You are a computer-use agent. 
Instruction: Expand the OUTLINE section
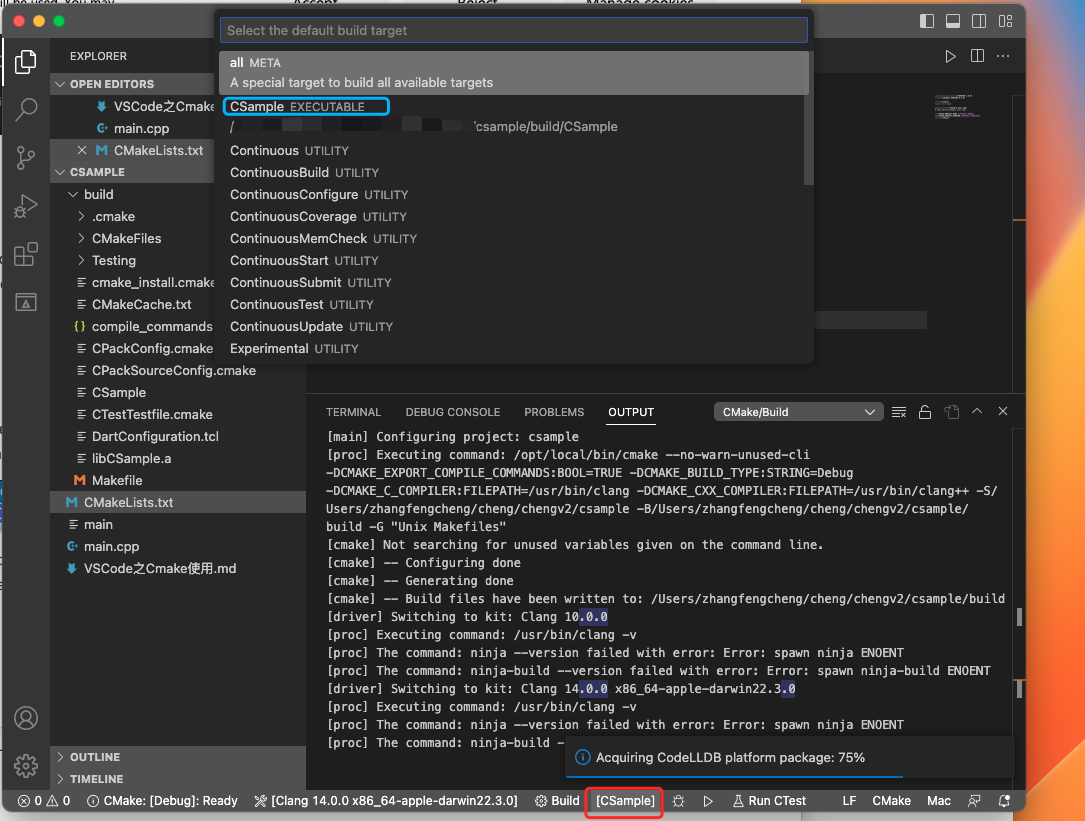tap(178, 757)
